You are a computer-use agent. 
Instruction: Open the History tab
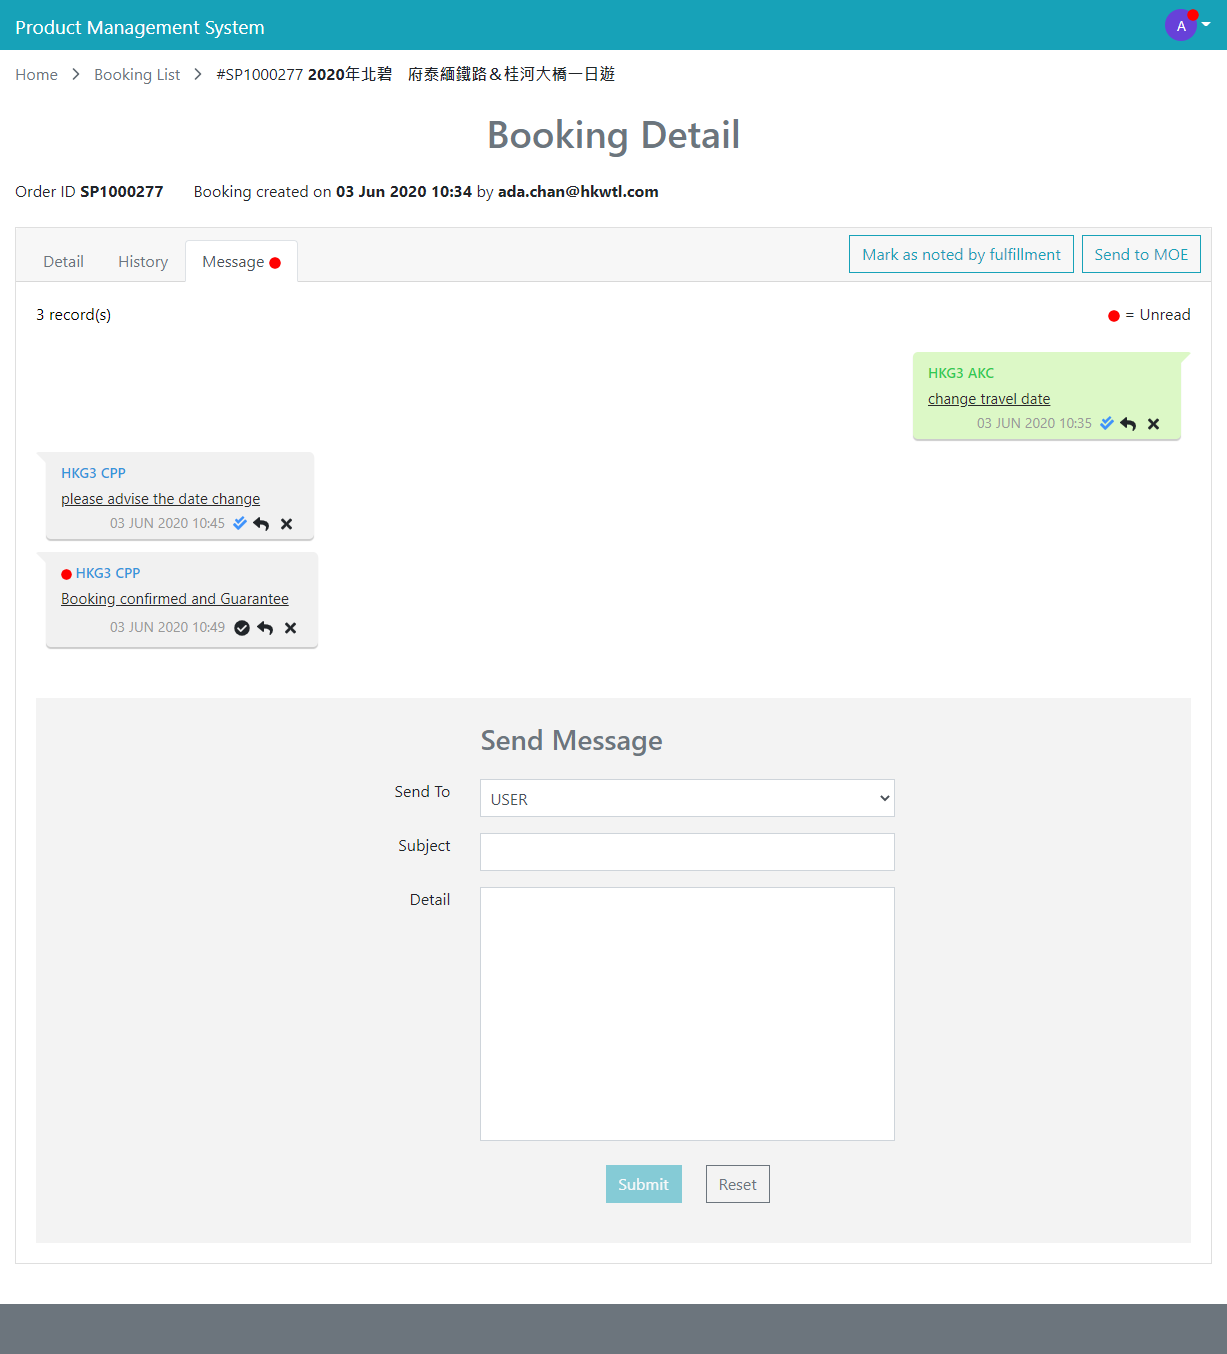click(142, 261)
